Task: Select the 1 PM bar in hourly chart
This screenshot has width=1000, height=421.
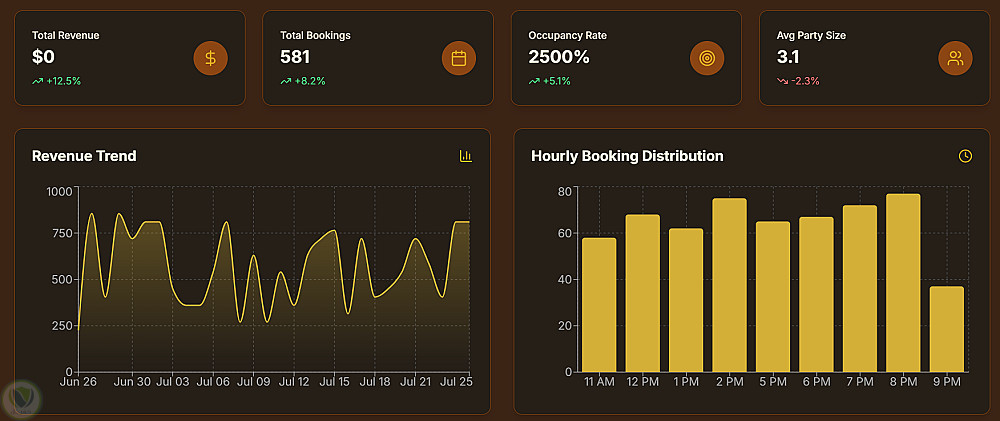Action: click(x=686, y=300)
